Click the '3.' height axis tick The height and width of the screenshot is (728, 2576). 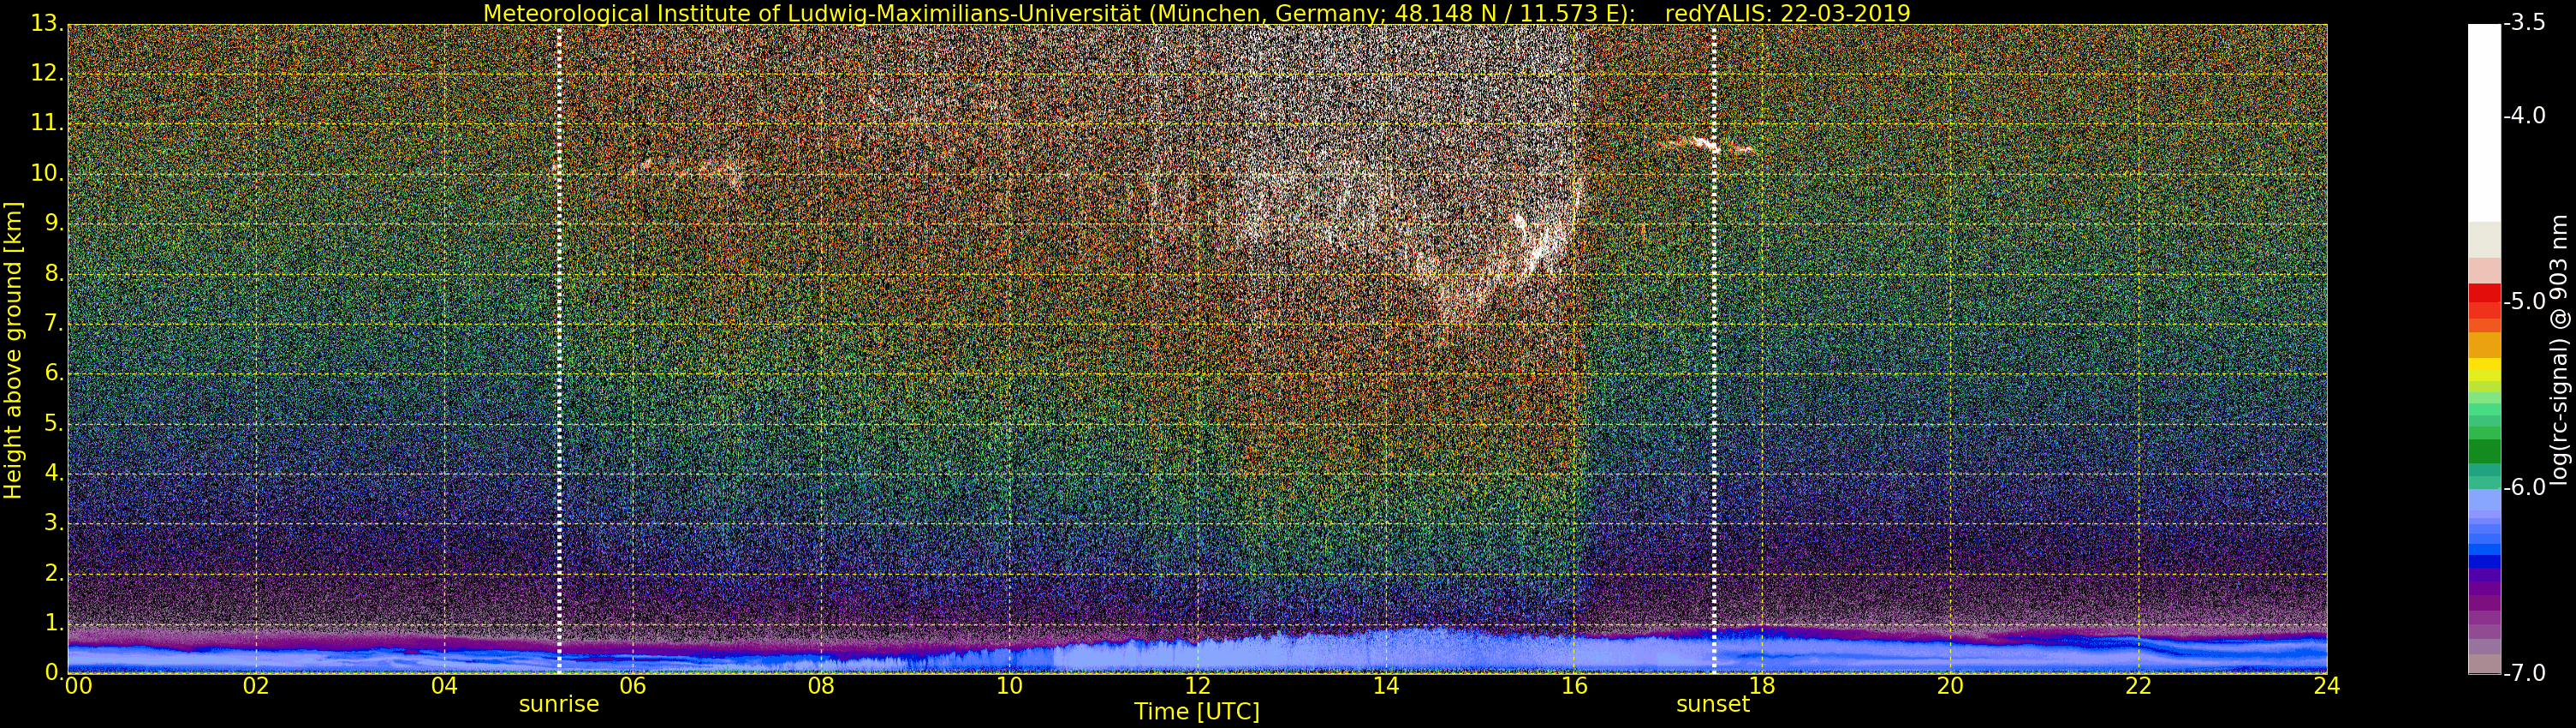pyautogui.click(x=54, y=522)
